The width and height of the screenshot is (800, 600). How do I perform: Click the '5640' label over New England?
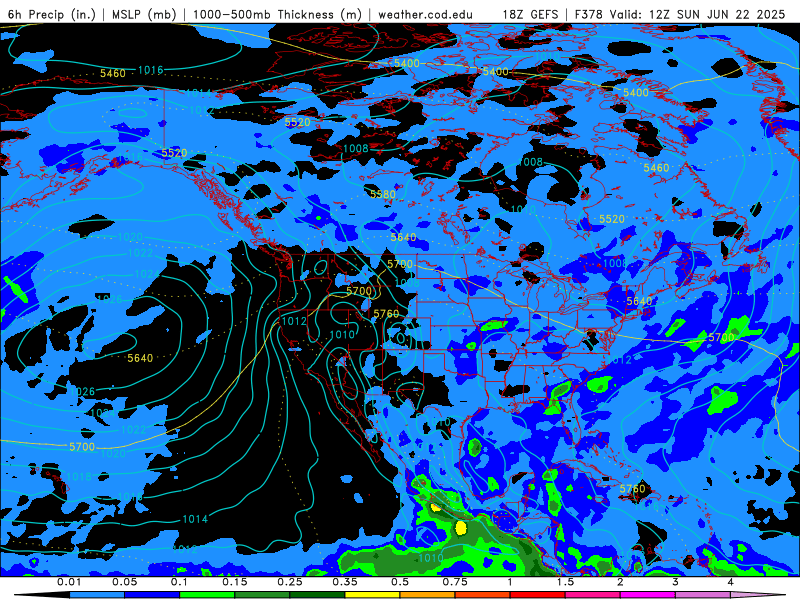tap(639, 302)
